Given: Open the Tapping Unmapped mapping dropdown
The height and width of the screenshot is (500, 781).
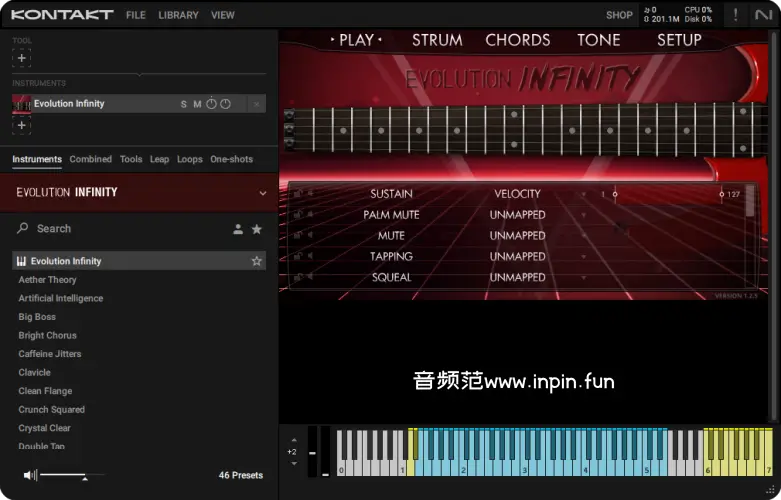Looking at the screenshot, I should pos(584,257).
